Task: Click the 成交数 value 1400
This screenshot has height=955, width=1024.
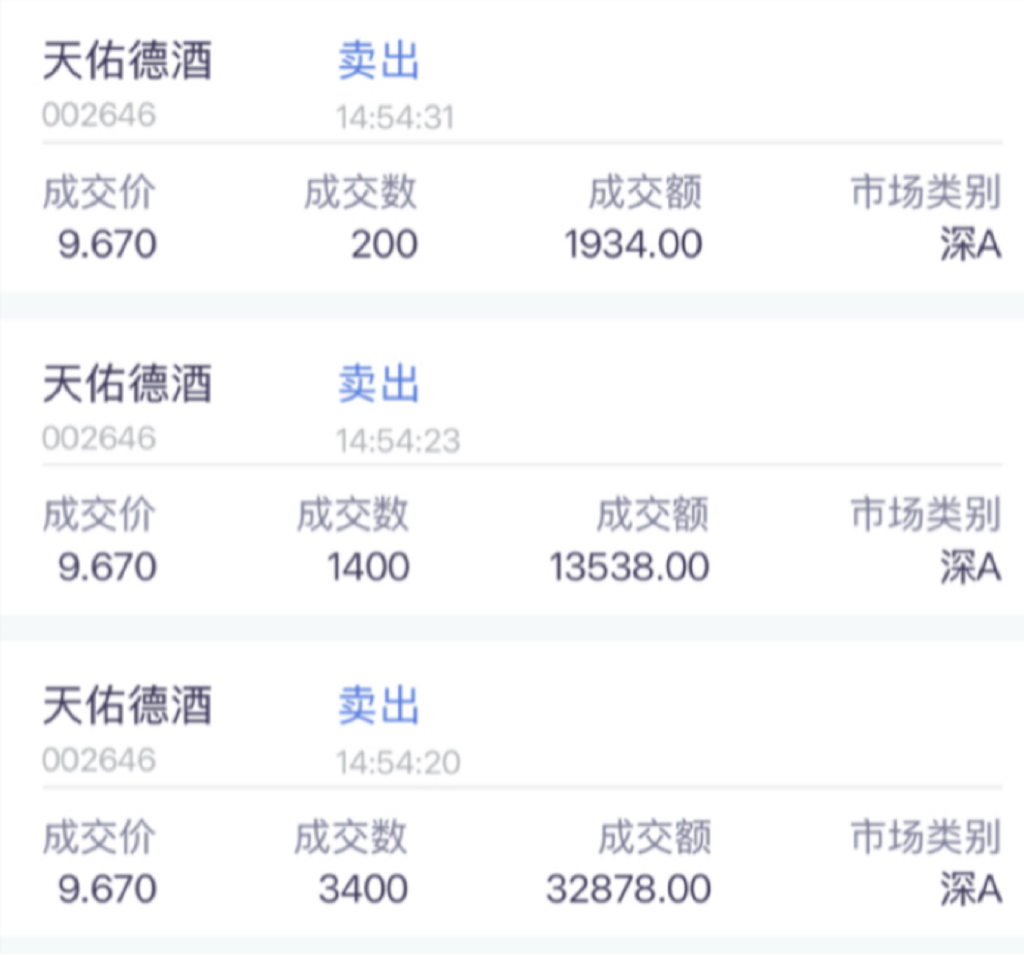Action: (368, 567)
